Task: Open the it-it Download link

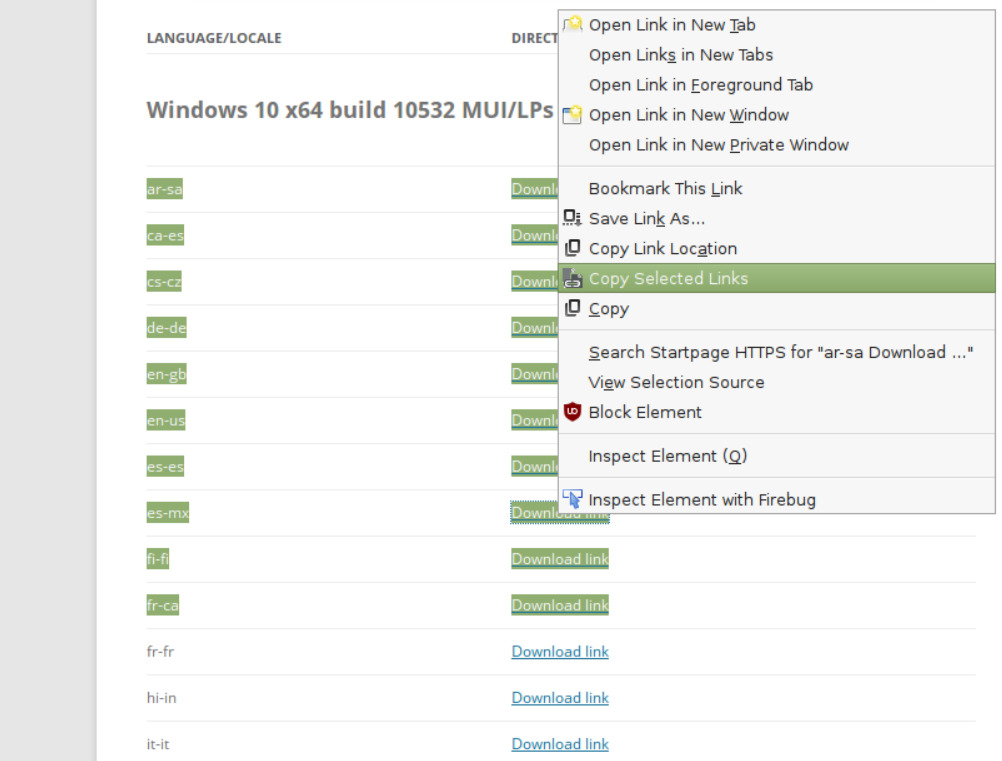Action: point(560,744)
